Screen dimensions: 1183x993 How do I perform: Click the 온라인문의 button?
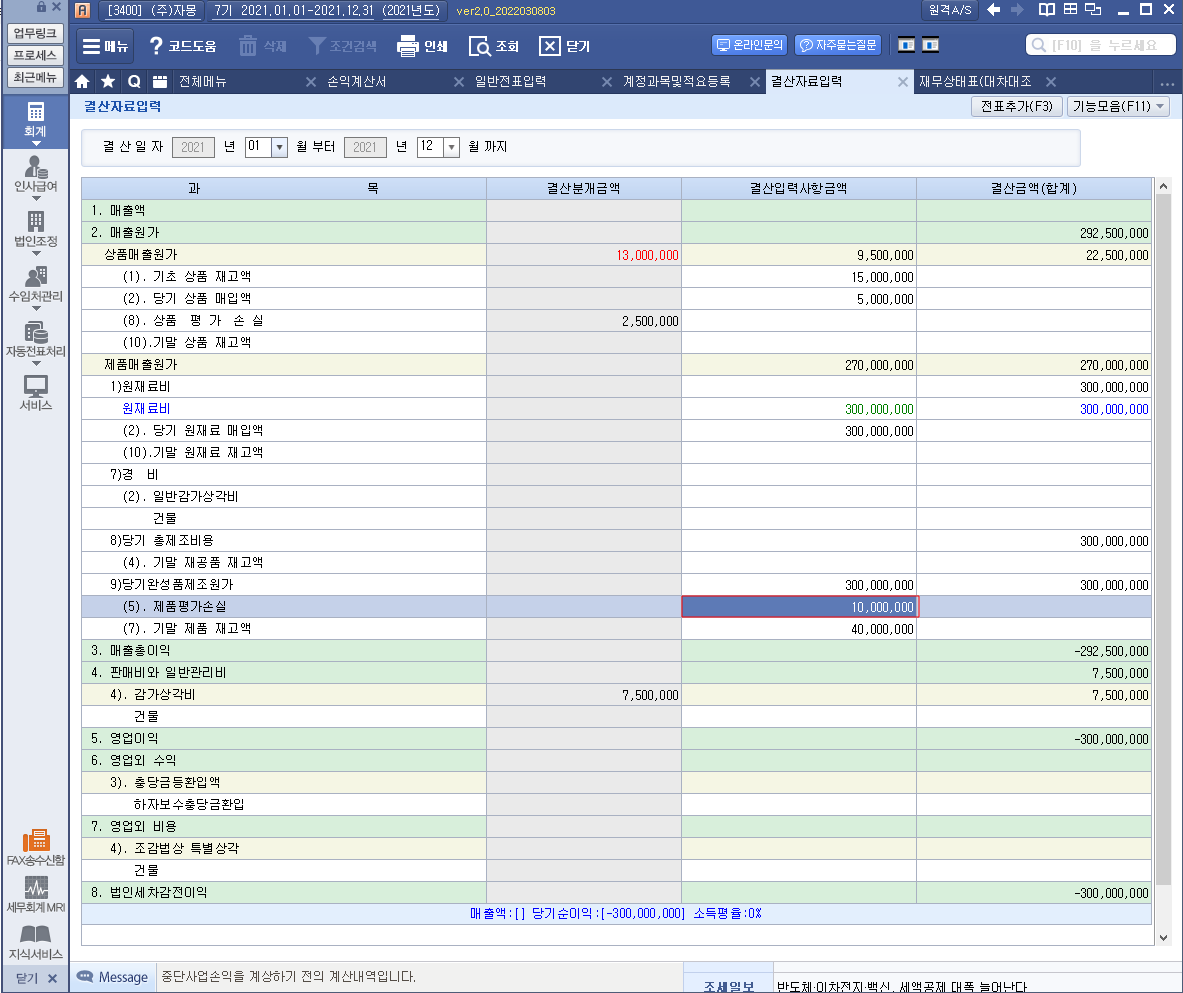(x=749, y=45)
